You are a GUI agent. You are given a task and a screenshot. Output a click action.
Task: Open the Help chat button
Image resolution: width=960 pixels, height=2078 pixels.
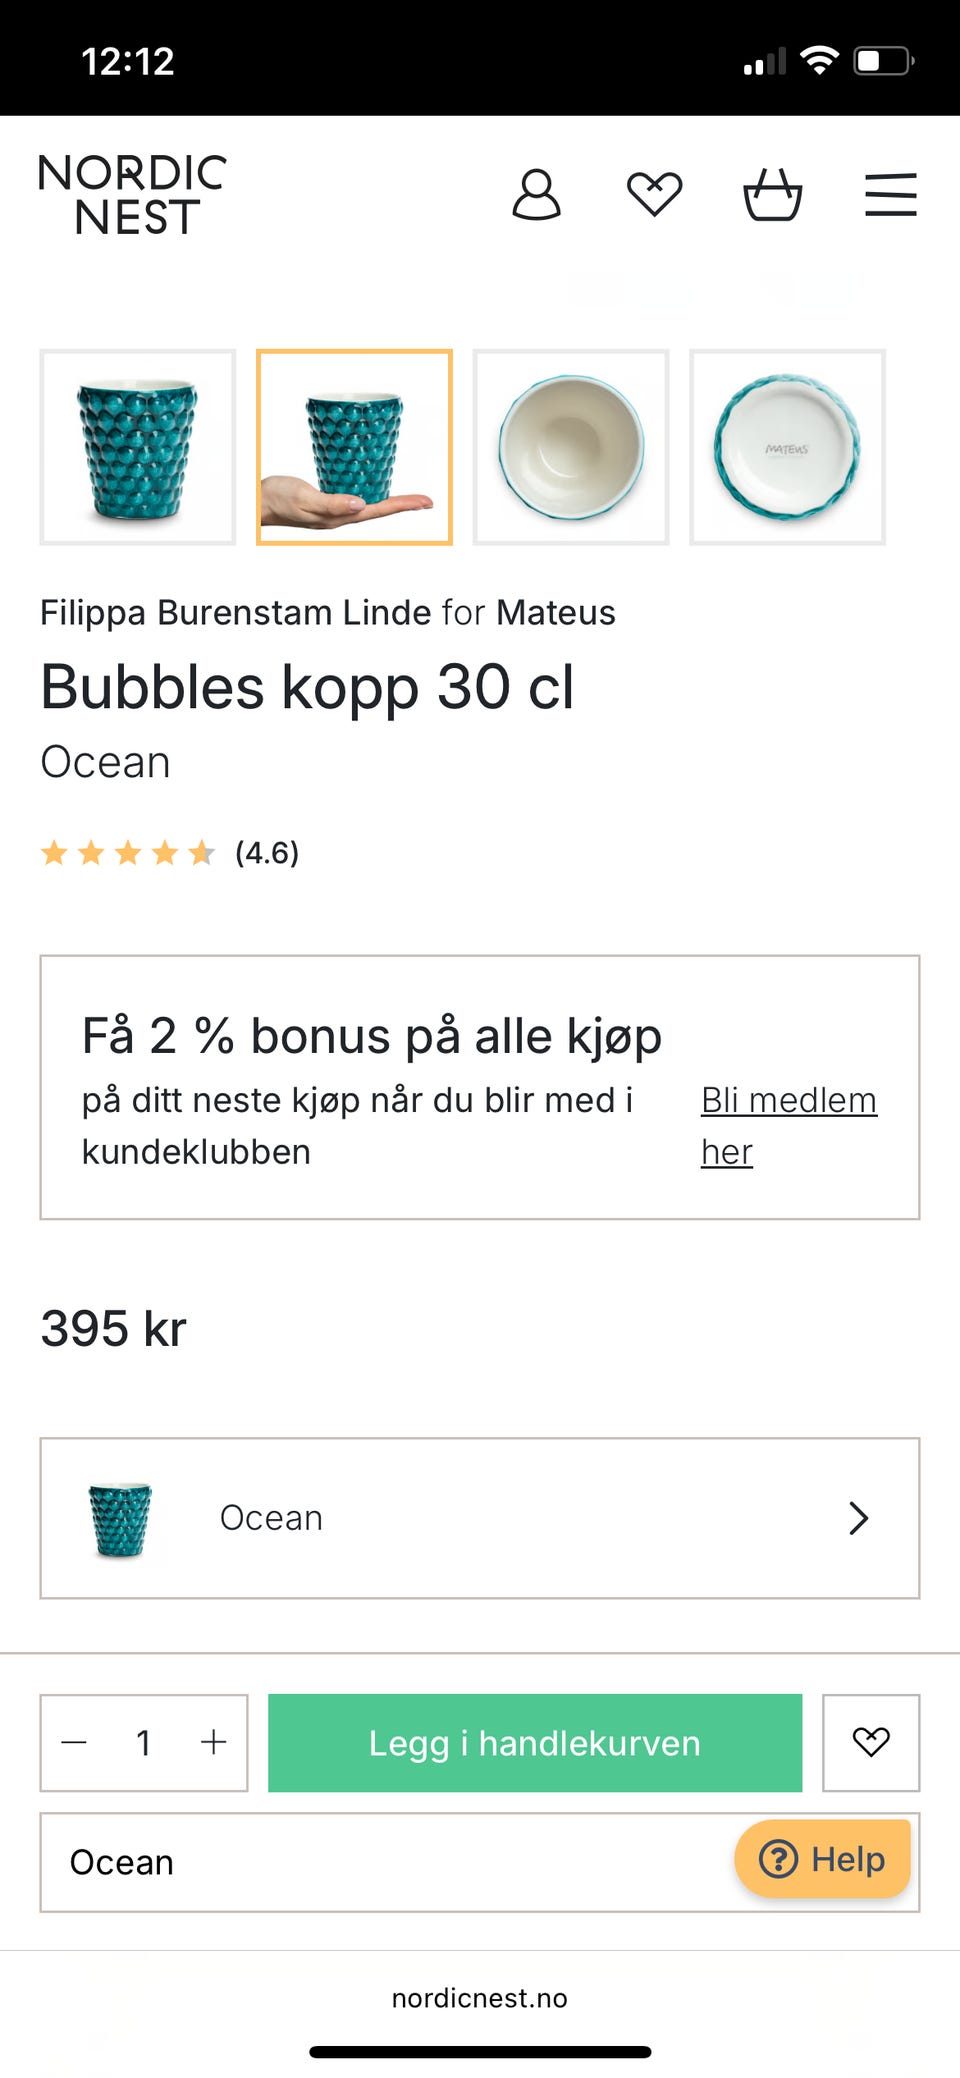click(x=822, y=1859)
